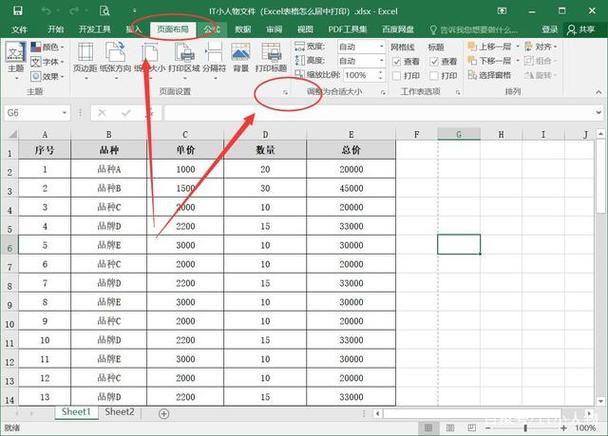Click the Sign in (登录) link
Viewport: 608px width, 436px height.
549,29
